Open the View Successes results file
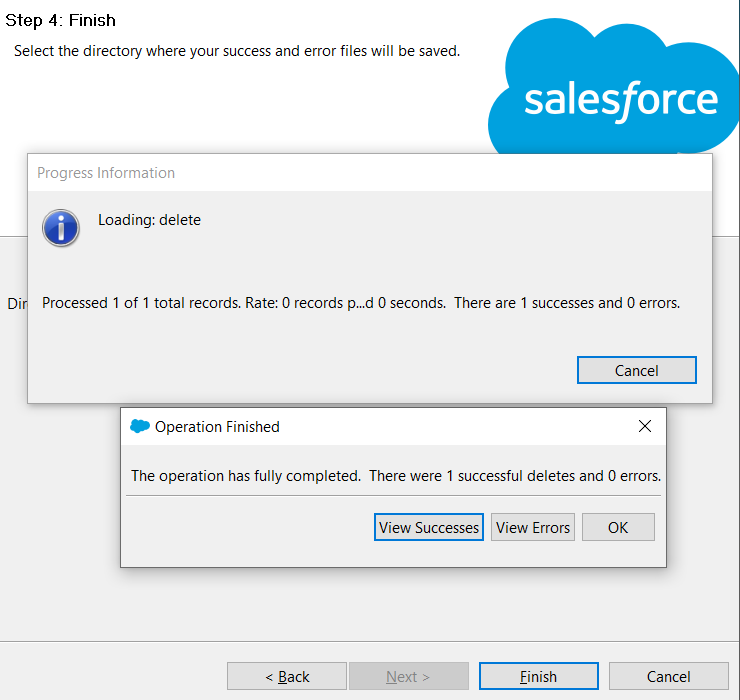 tap(429, 527)
